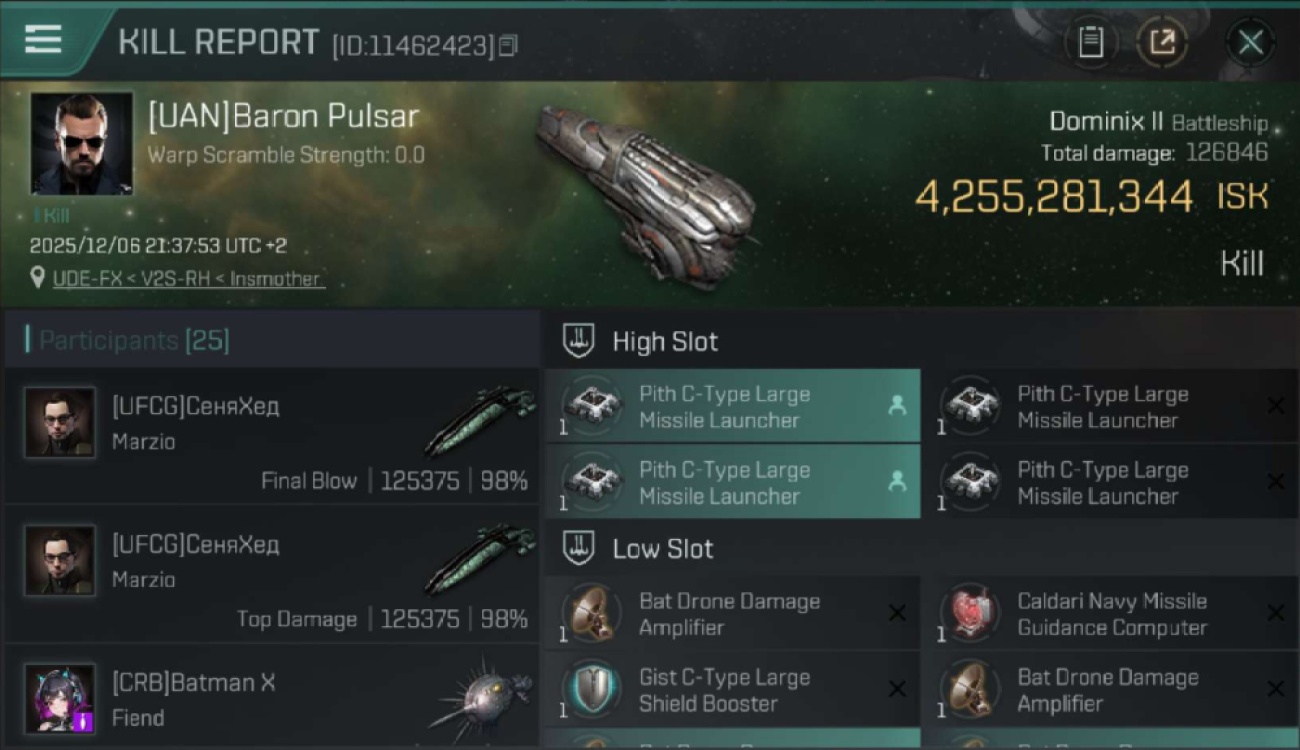Click the clipboard report icon
This screenshot has width=1300, height=750.
1091,42
